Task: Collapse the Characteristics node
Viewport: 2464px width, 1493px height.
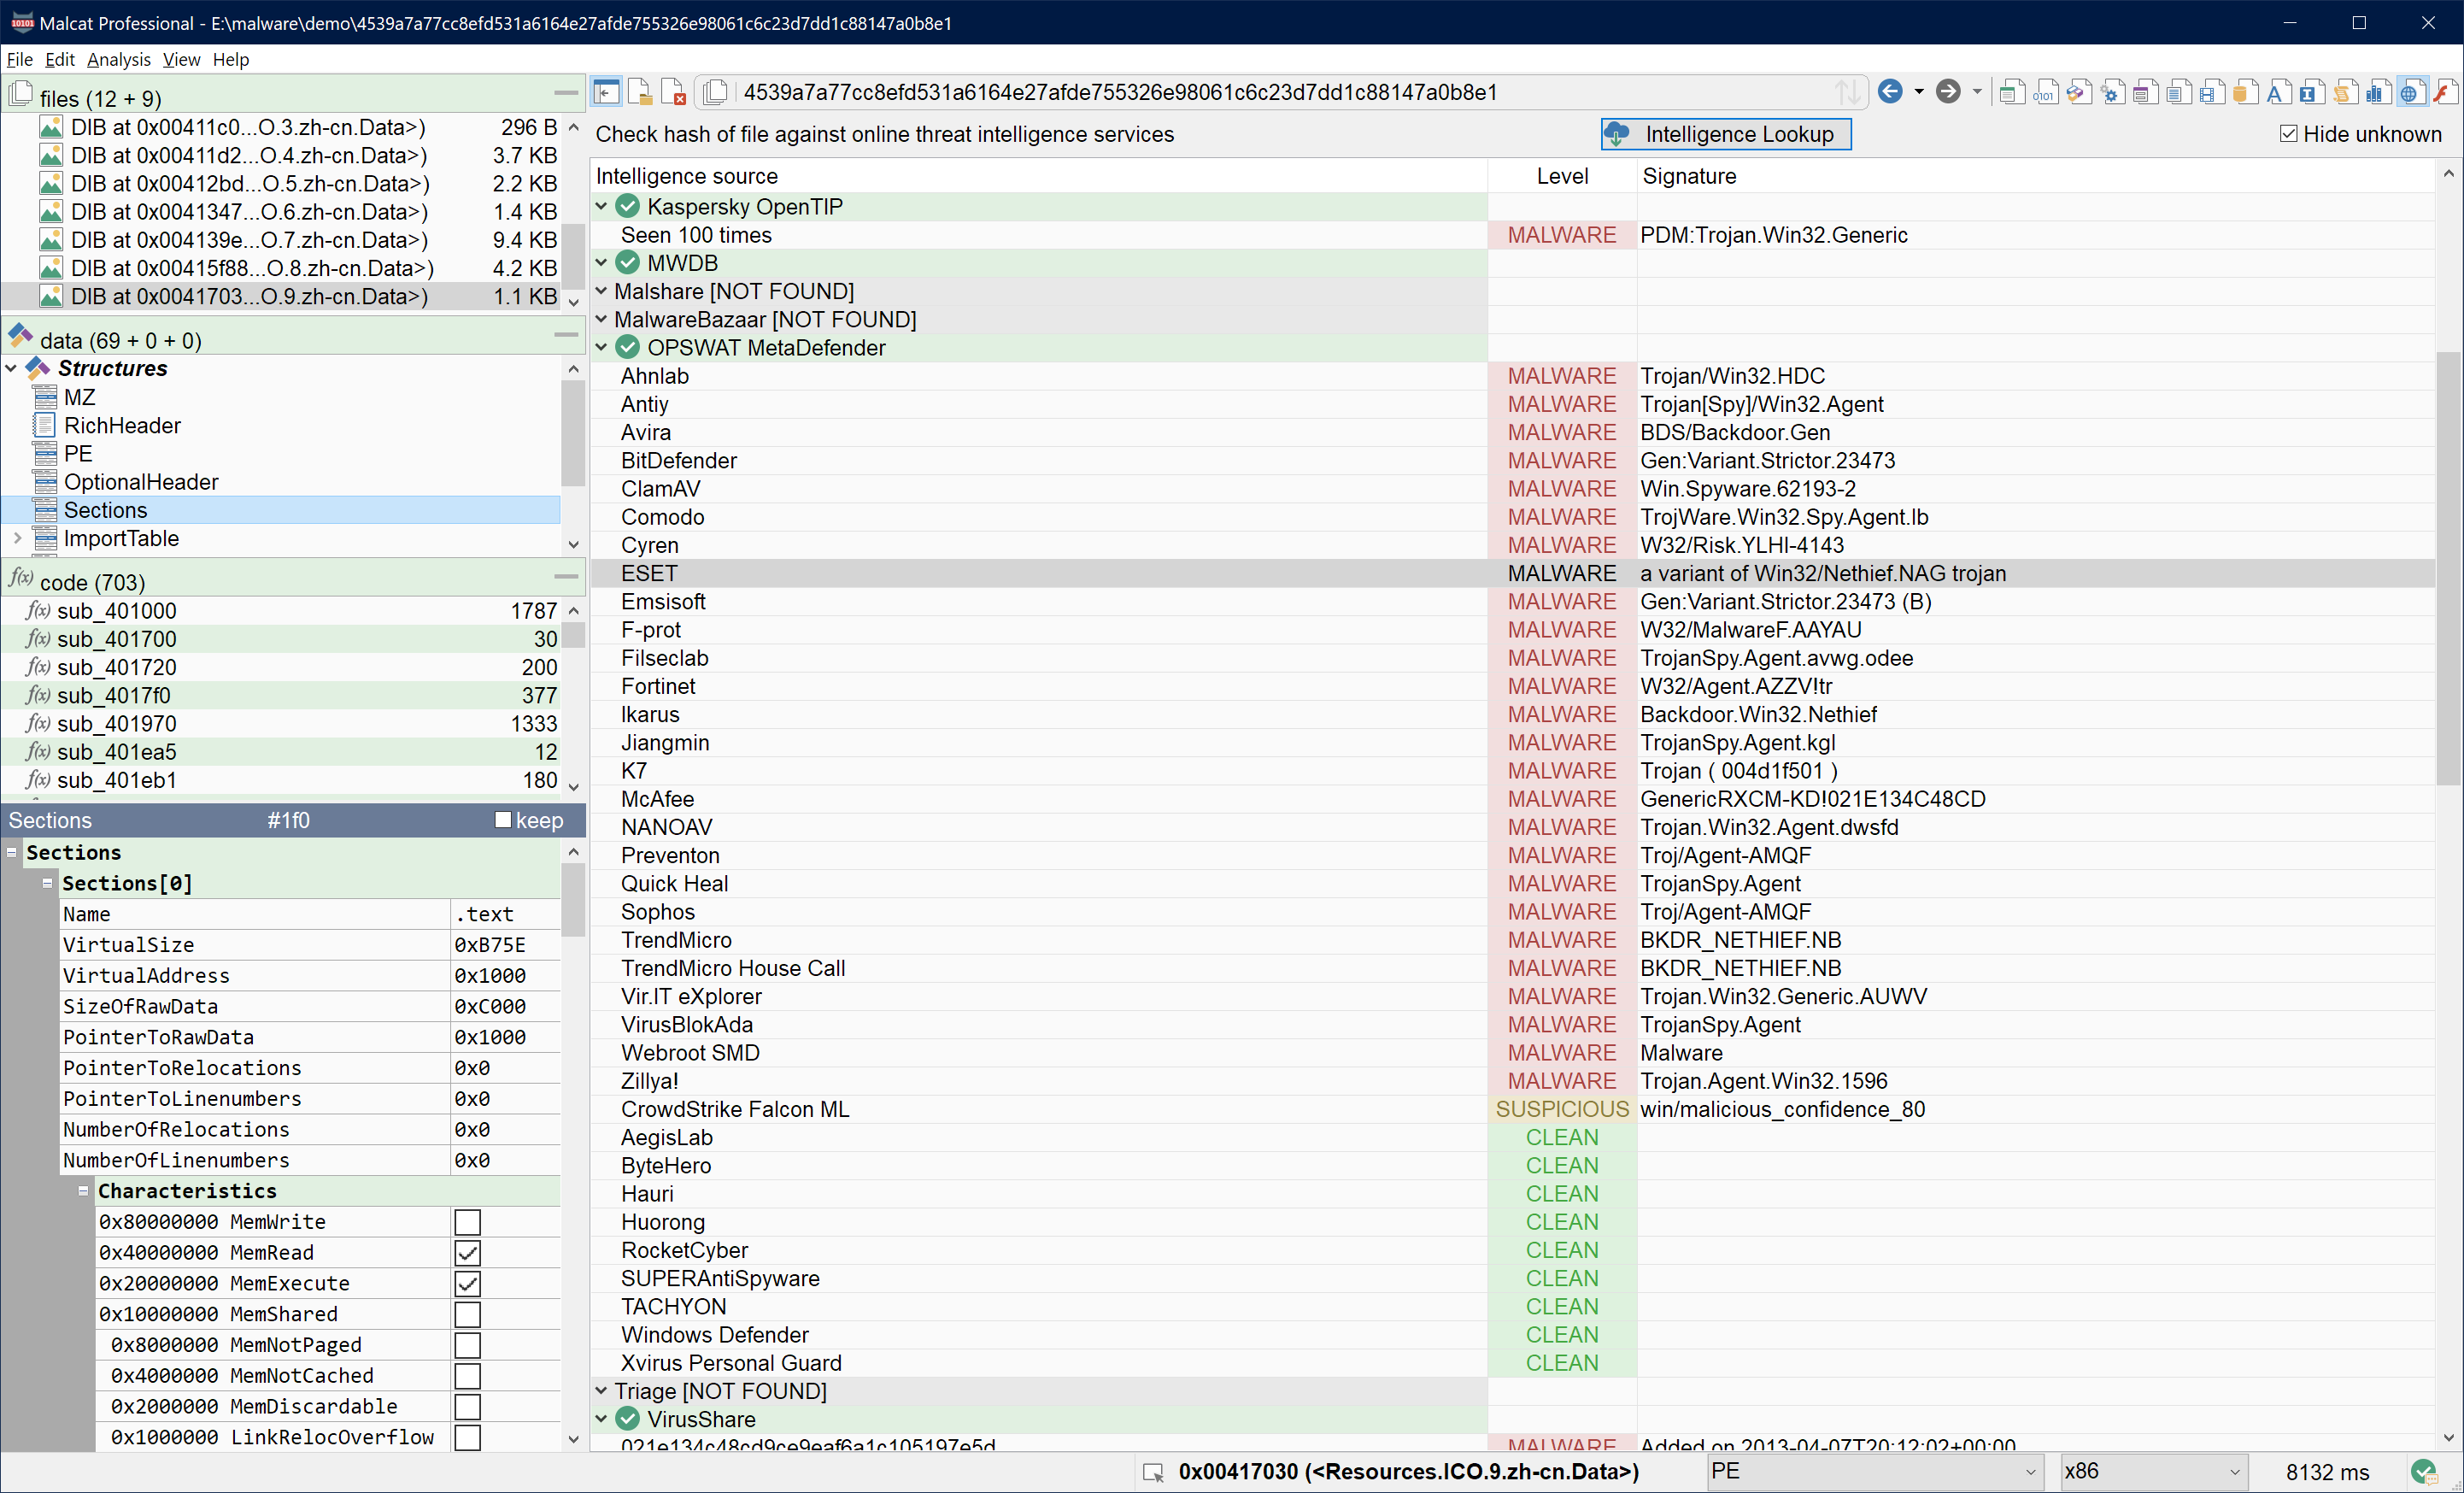Action: pyautogui.click(x=83, y=1190)
